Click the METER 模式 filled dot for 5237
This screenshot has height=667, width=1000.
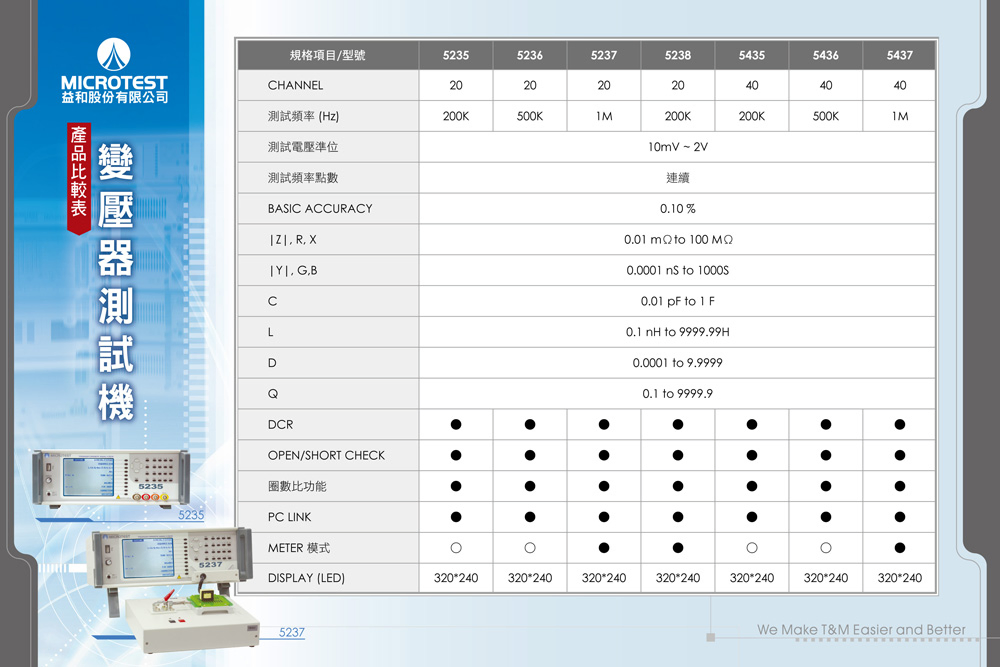coord(604,548)
